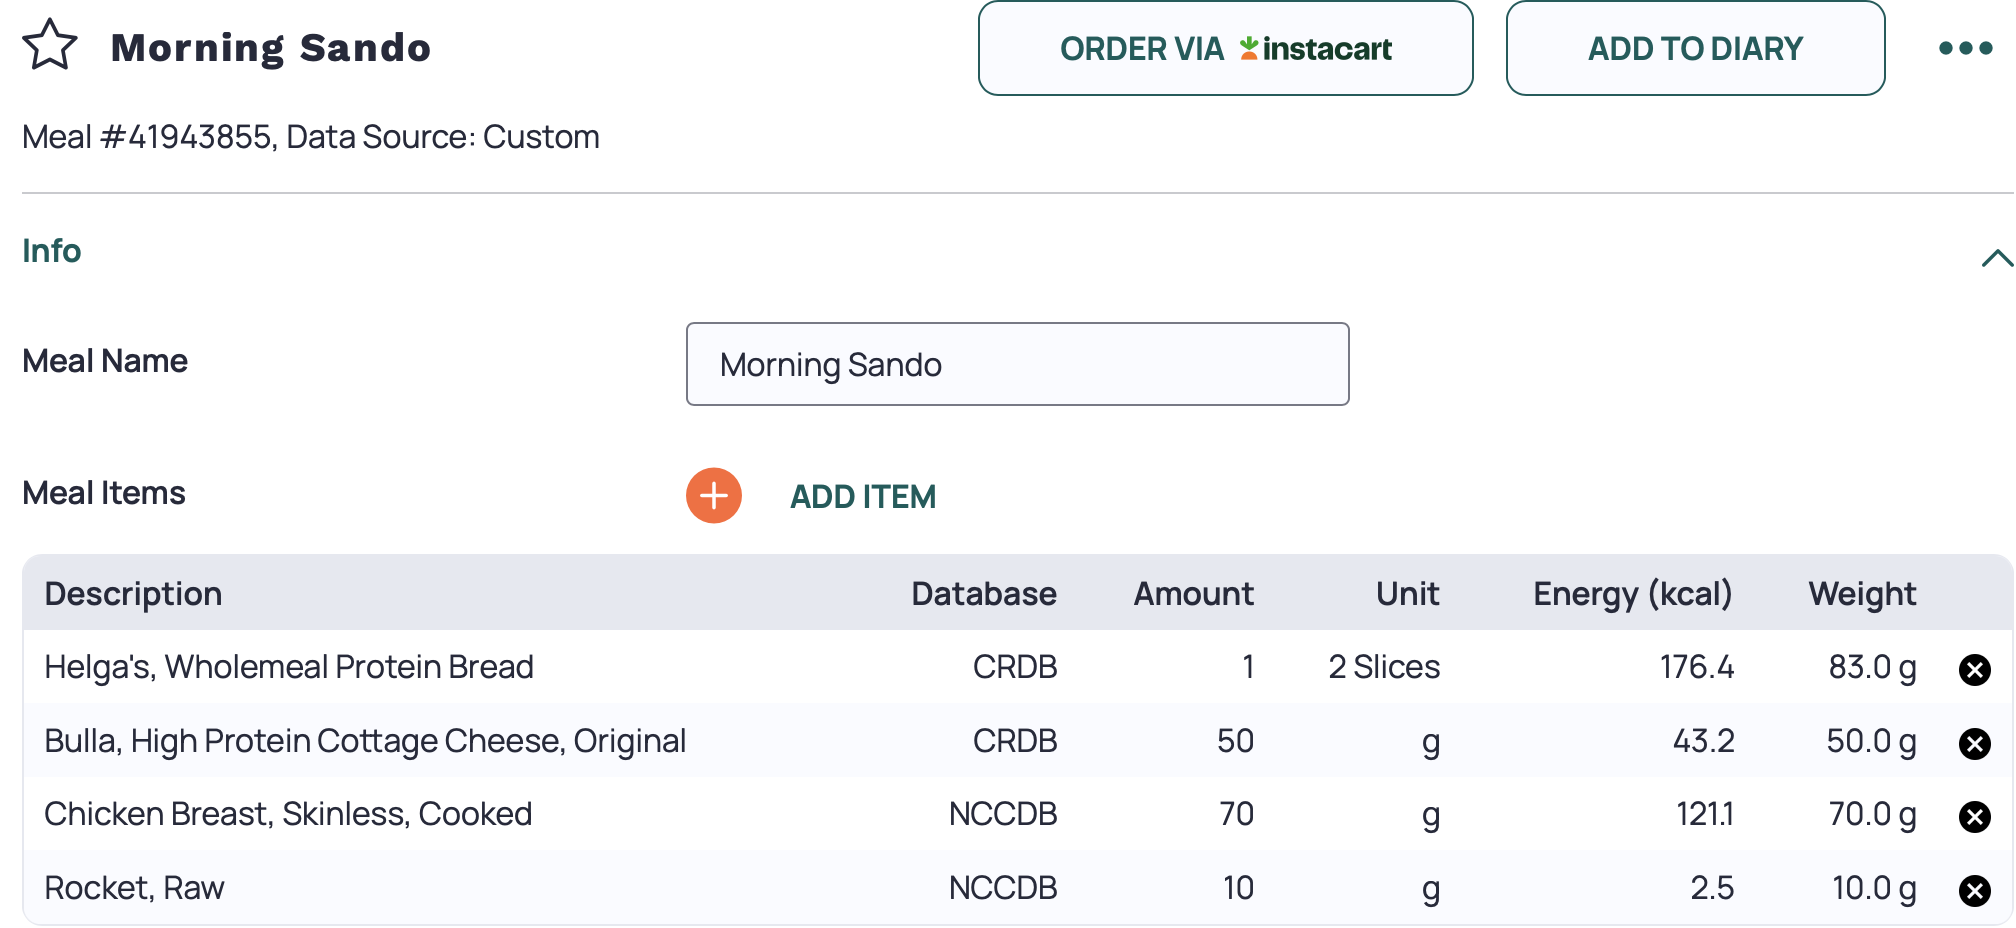Click the ADD ITEM link
Screen dimensions: 2016x928
point(863,497)
